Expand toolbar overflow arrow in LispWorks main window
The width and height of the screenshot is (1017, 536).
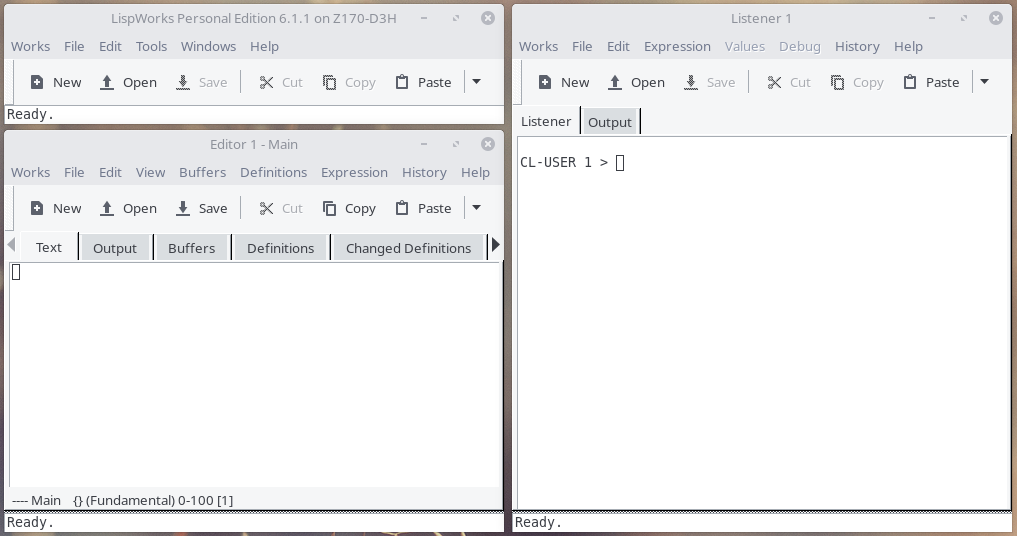tap(477, 82)
